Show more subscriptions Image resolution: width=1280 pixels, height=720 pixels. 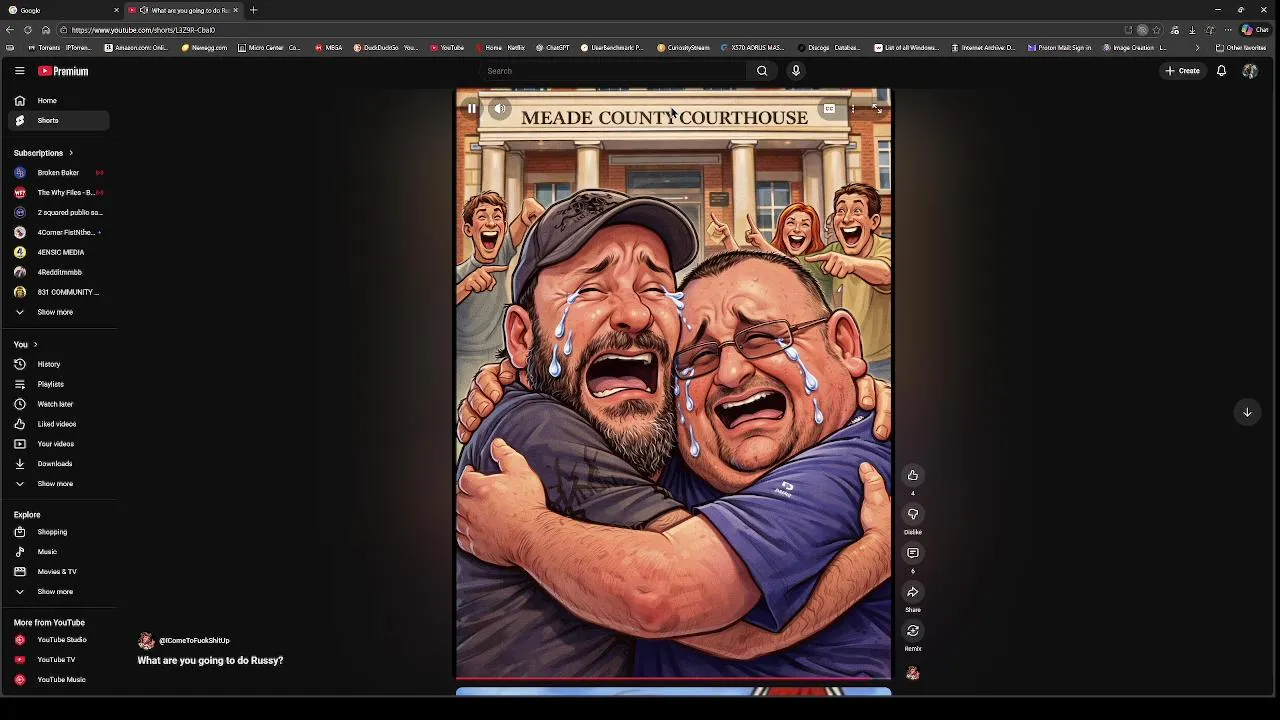59,312
